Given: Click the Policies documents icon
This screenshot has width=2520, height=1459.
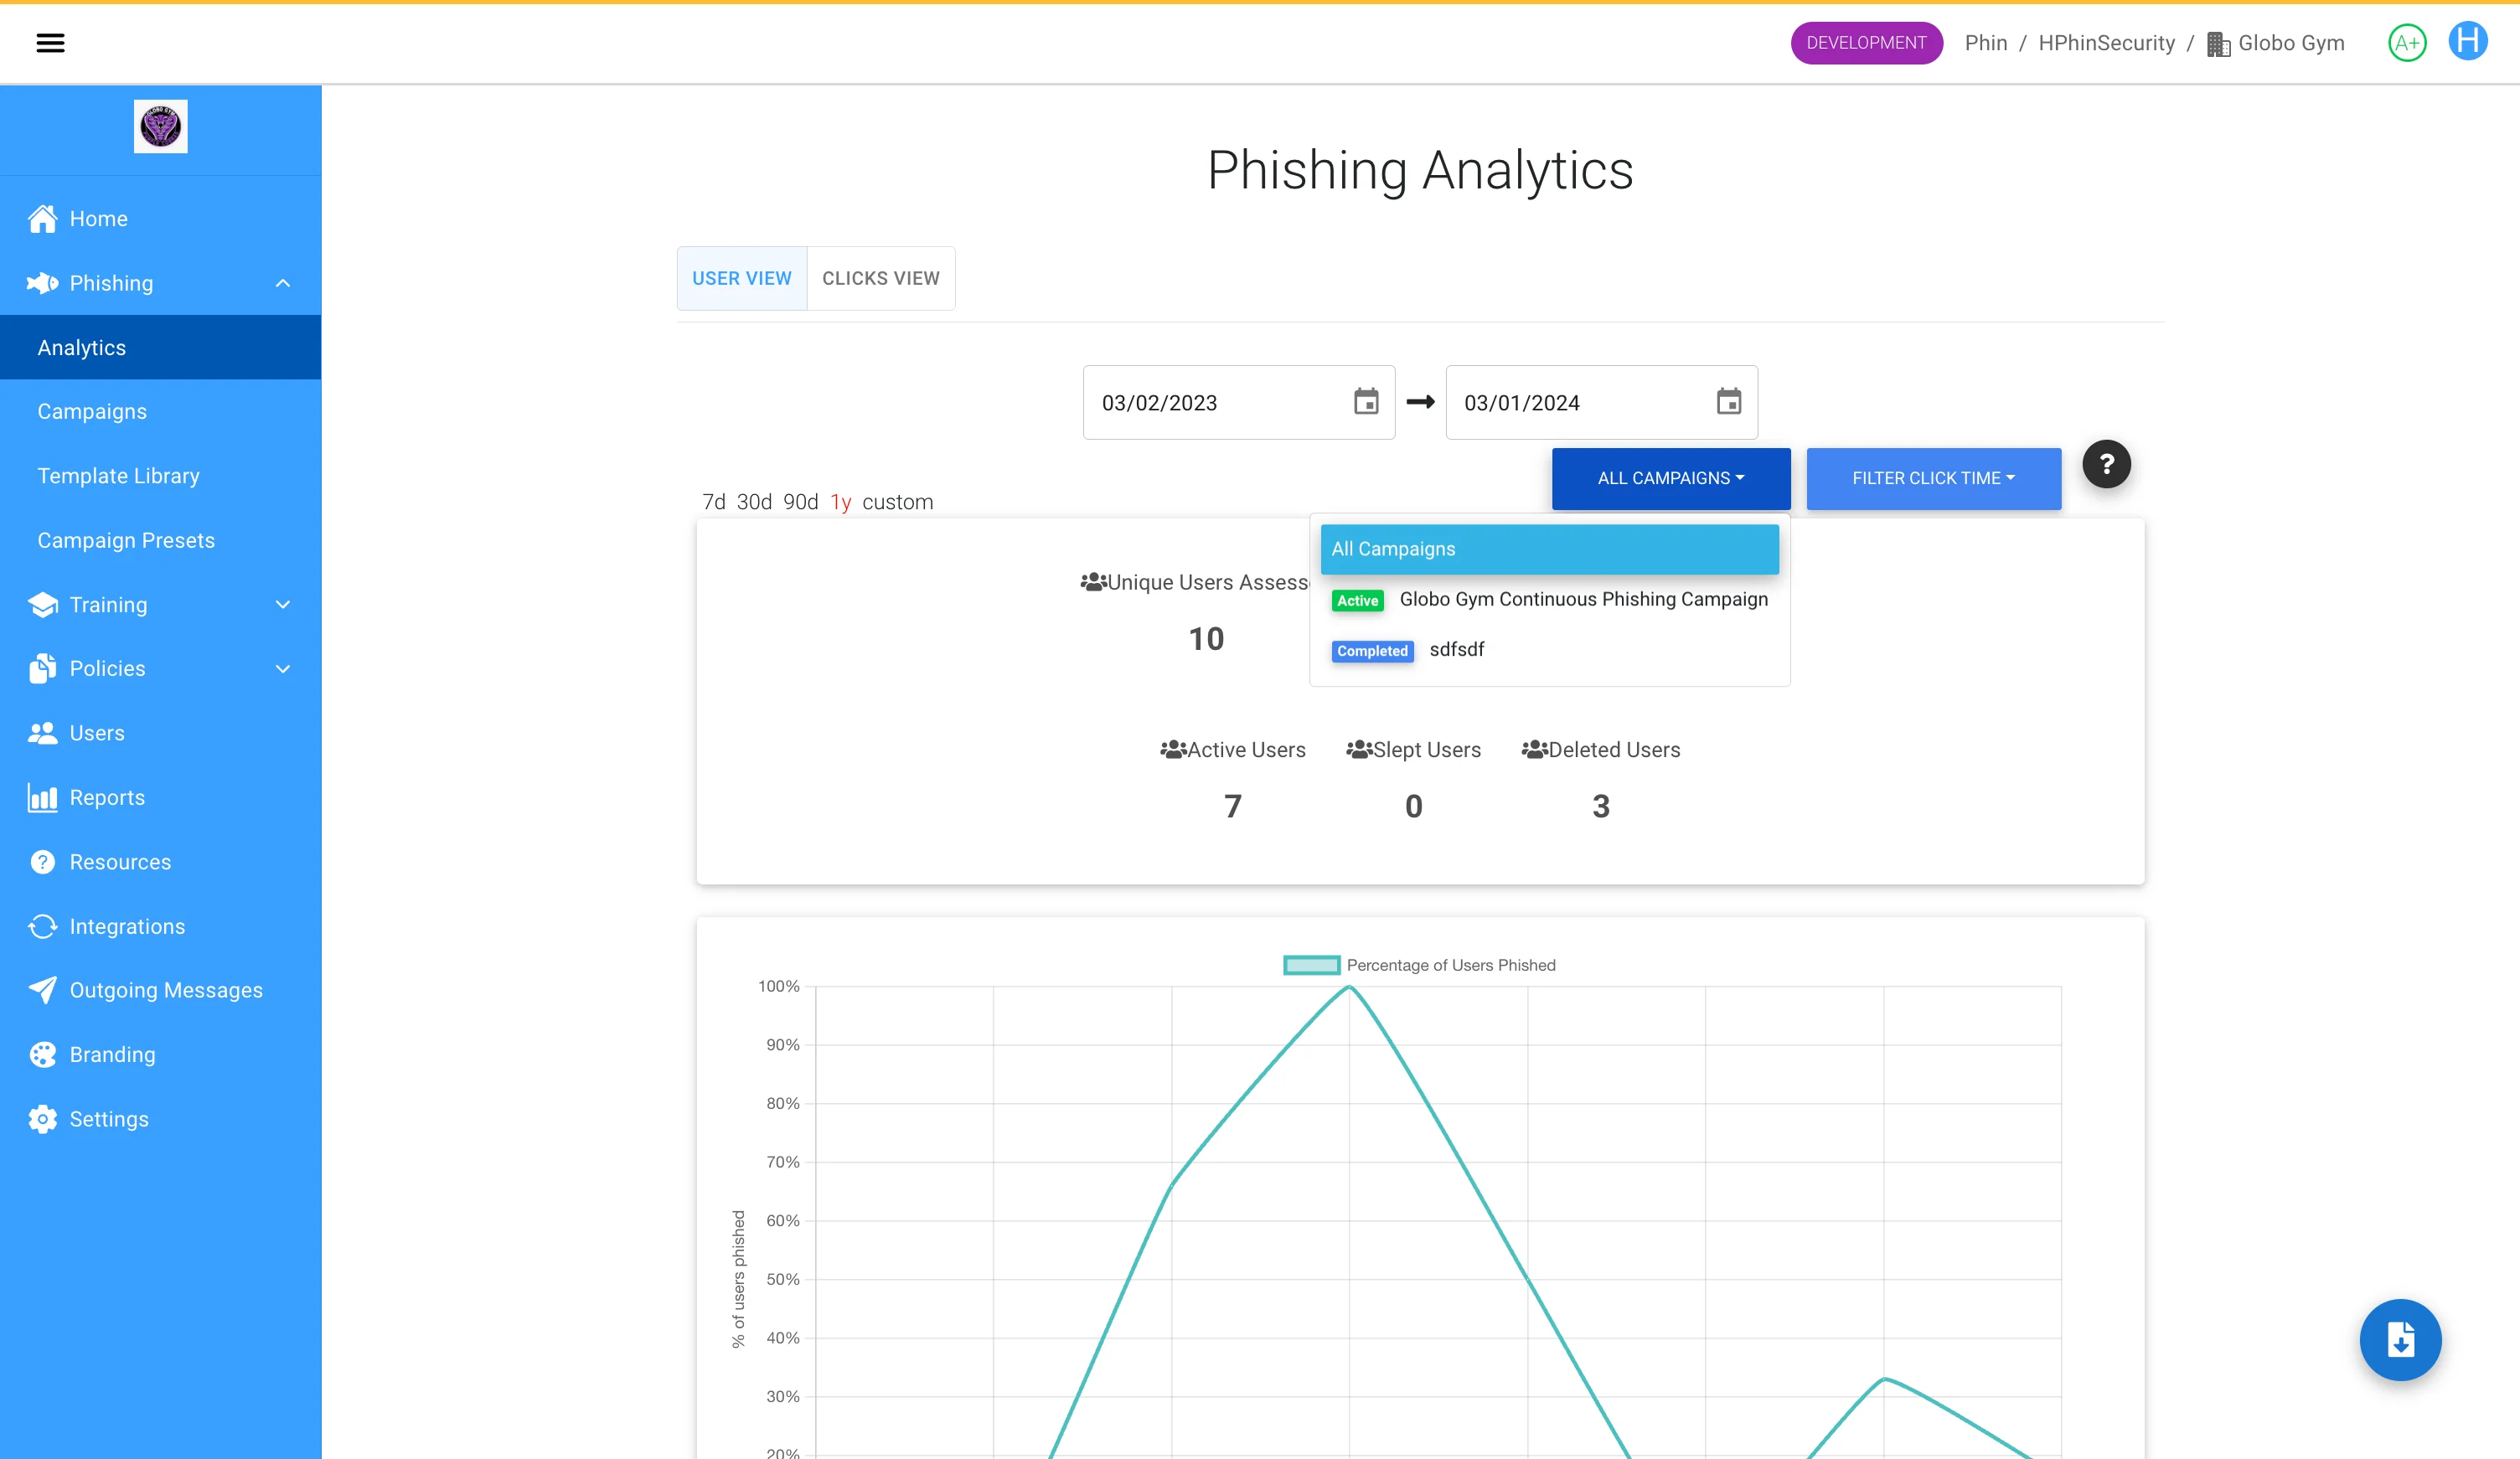Looking at the screenshot, I should (x=42, y=668).
